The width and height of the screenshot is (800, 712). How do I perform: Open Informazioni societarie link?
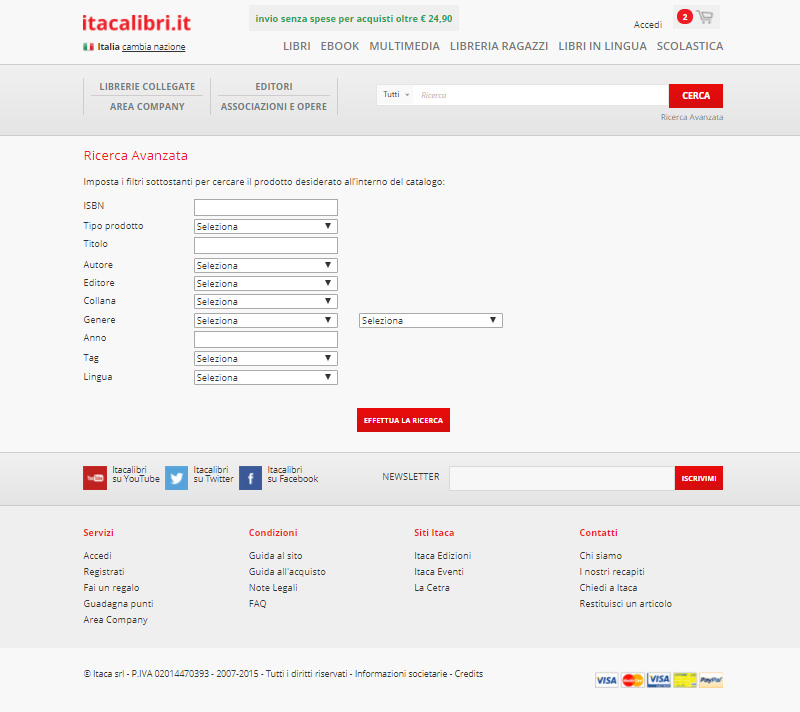point(401,673)
